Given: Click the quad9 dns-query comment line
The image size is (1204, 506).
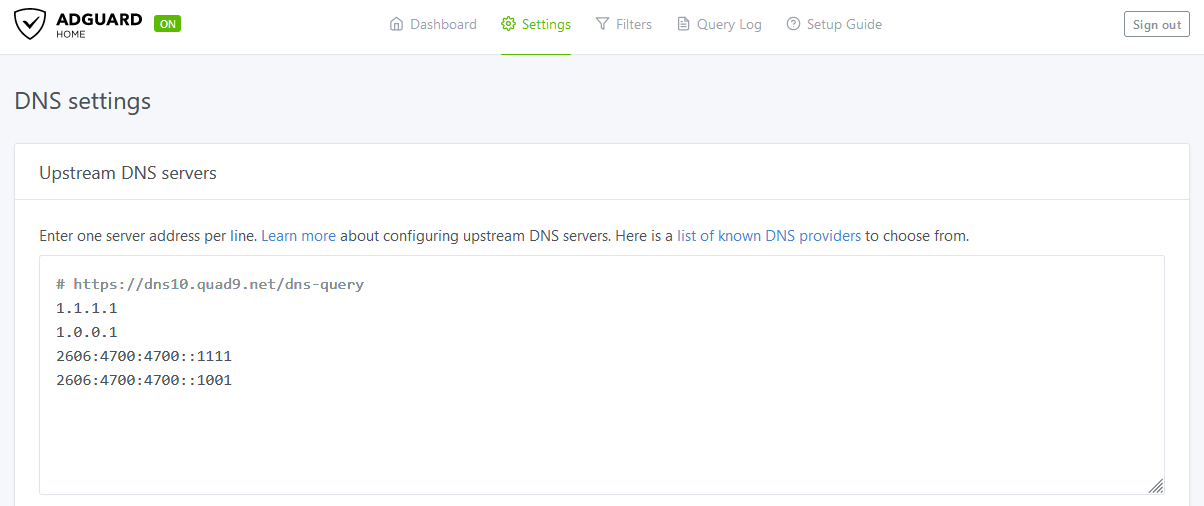Looking at the screenshot, I should point(210,284).
